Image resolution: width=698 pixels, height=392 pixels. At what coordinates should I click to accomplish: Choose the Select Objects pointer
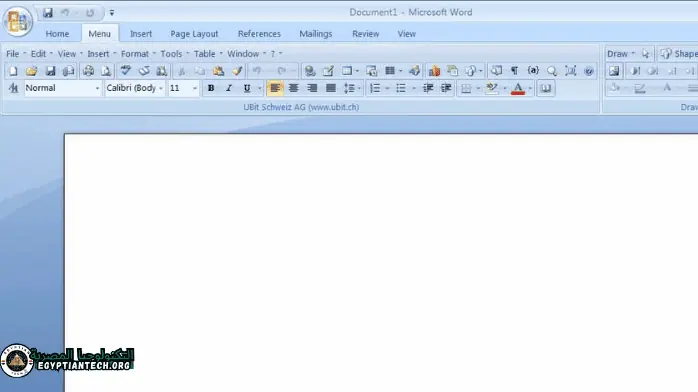[x=645, y=54]
